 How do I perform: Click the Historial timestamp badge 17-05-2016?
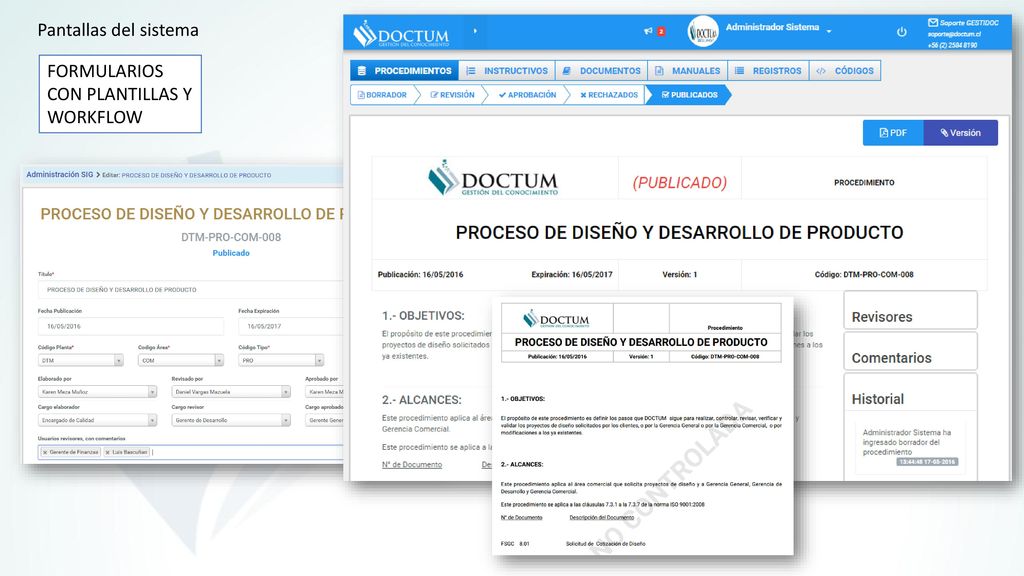pos(927,462)
